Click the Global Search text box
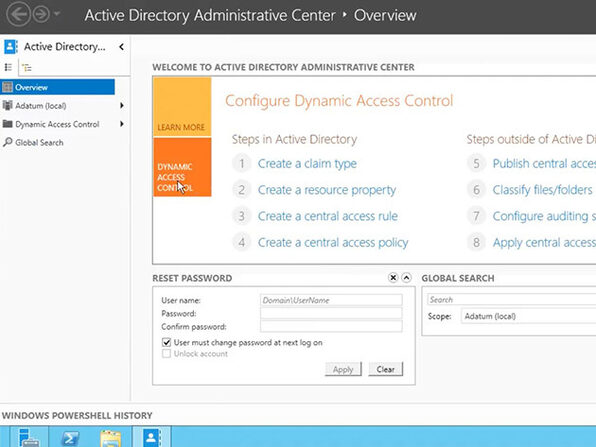The height and width of the screenshot is (447, 596). [511, 300]
